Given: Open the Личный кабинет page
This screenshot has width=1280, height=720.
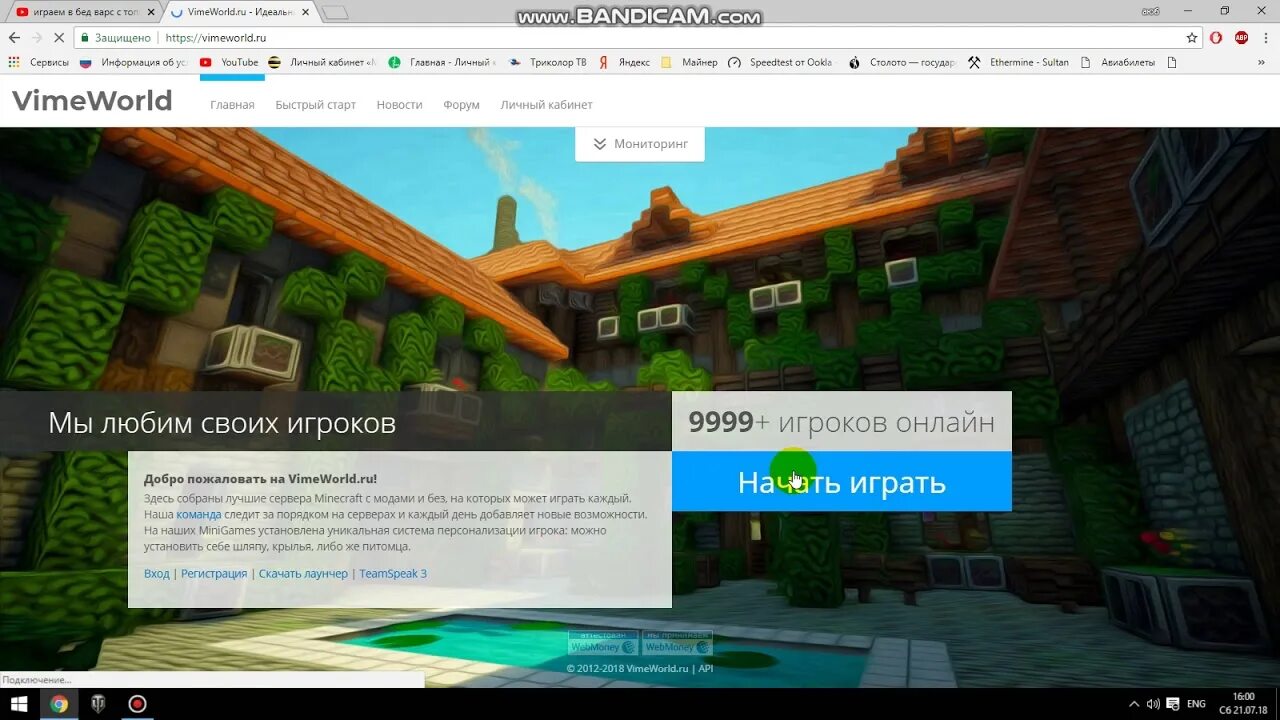Looking at the screenshot, I should [546, 105].
